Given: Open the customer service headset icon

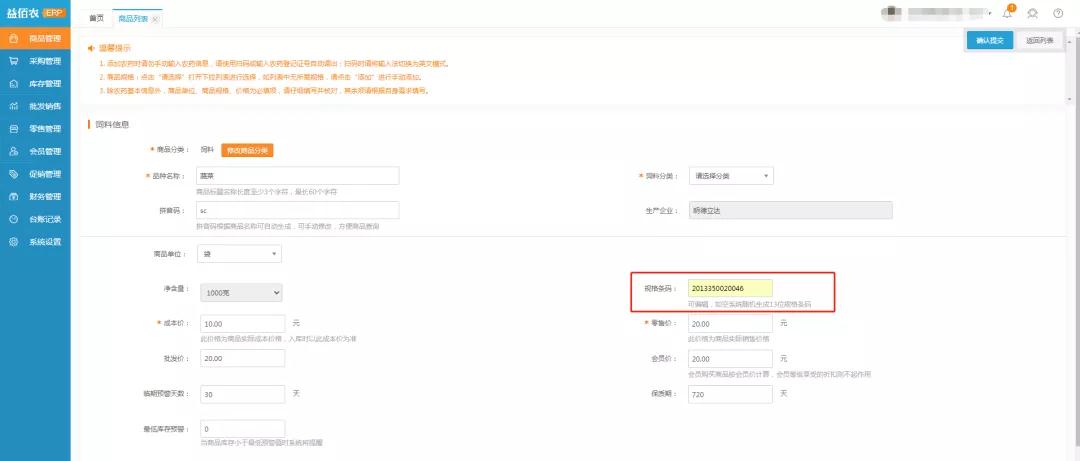Looking at the screenshot, I should (x=1033, y=13).
